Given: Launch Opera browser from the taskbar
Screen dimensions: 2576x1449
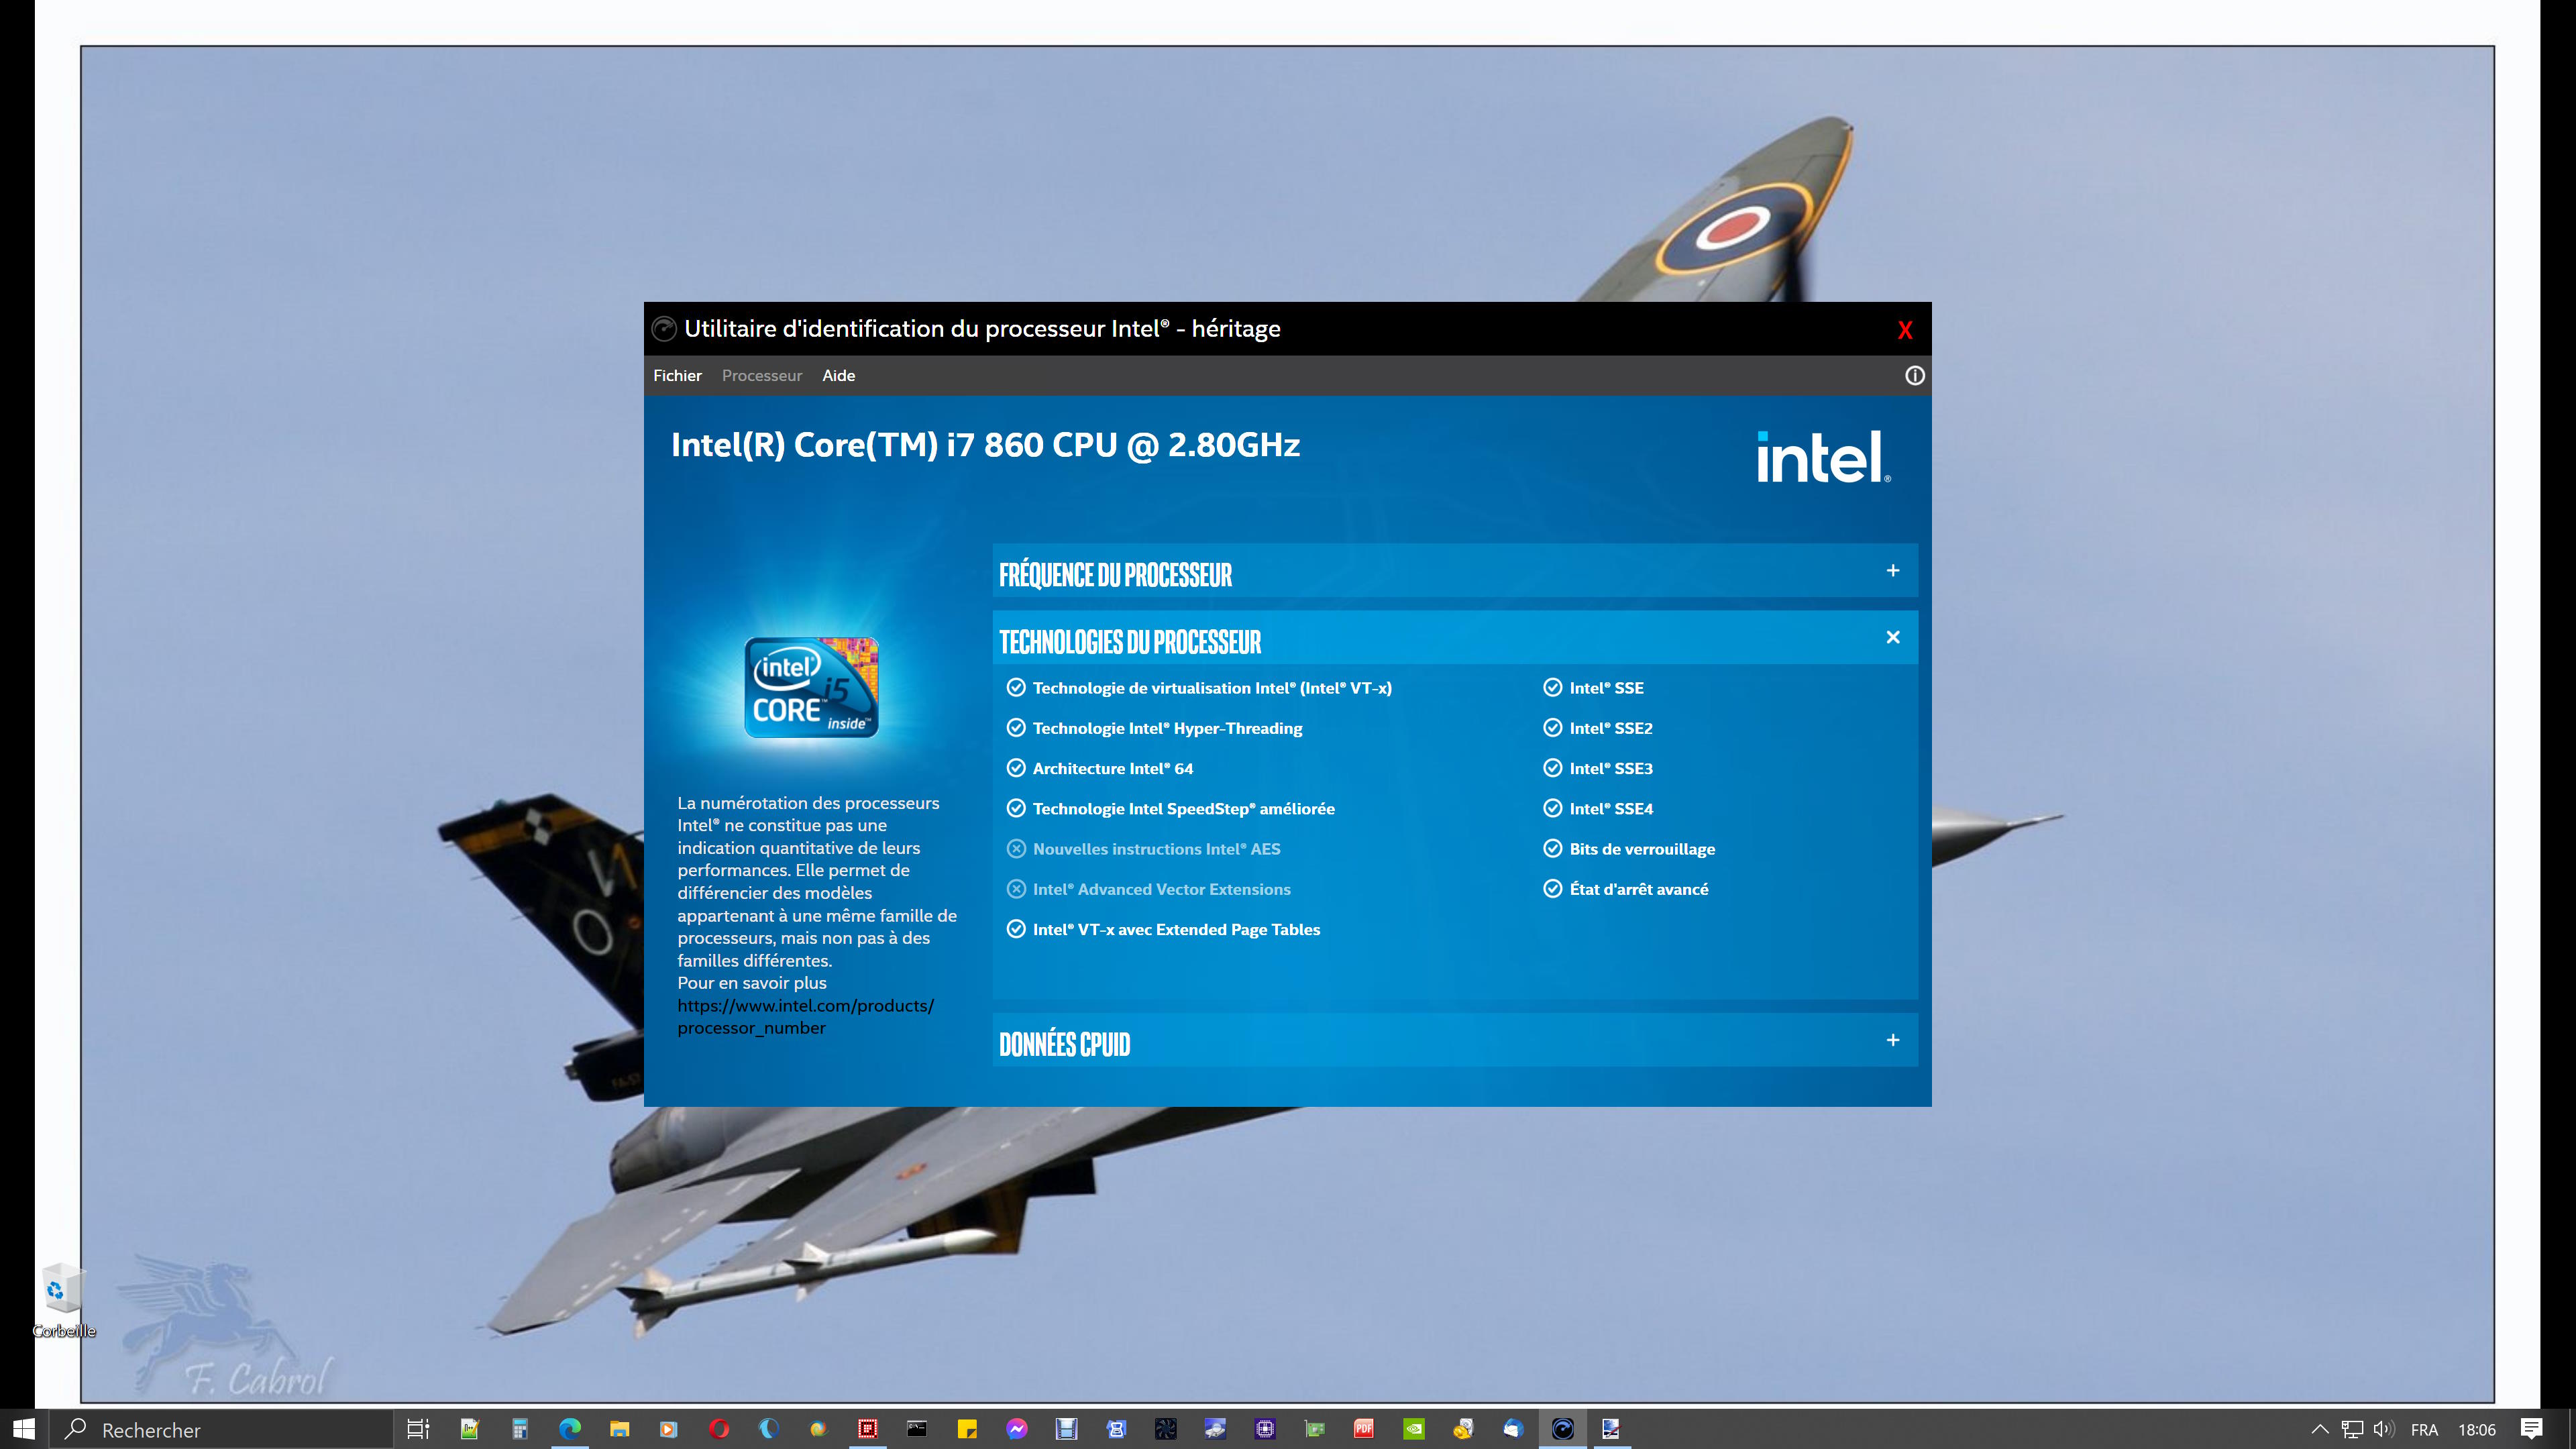Looking at the screenshot, I should pos(718,1429).
